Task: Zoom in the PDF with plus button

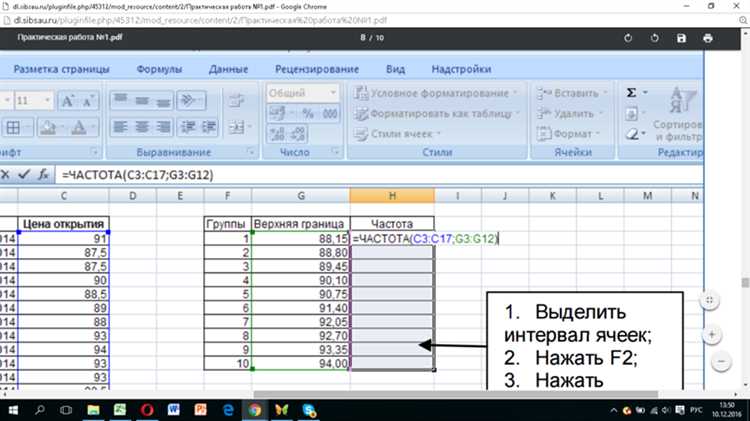Action: click(x=712, y=334)
